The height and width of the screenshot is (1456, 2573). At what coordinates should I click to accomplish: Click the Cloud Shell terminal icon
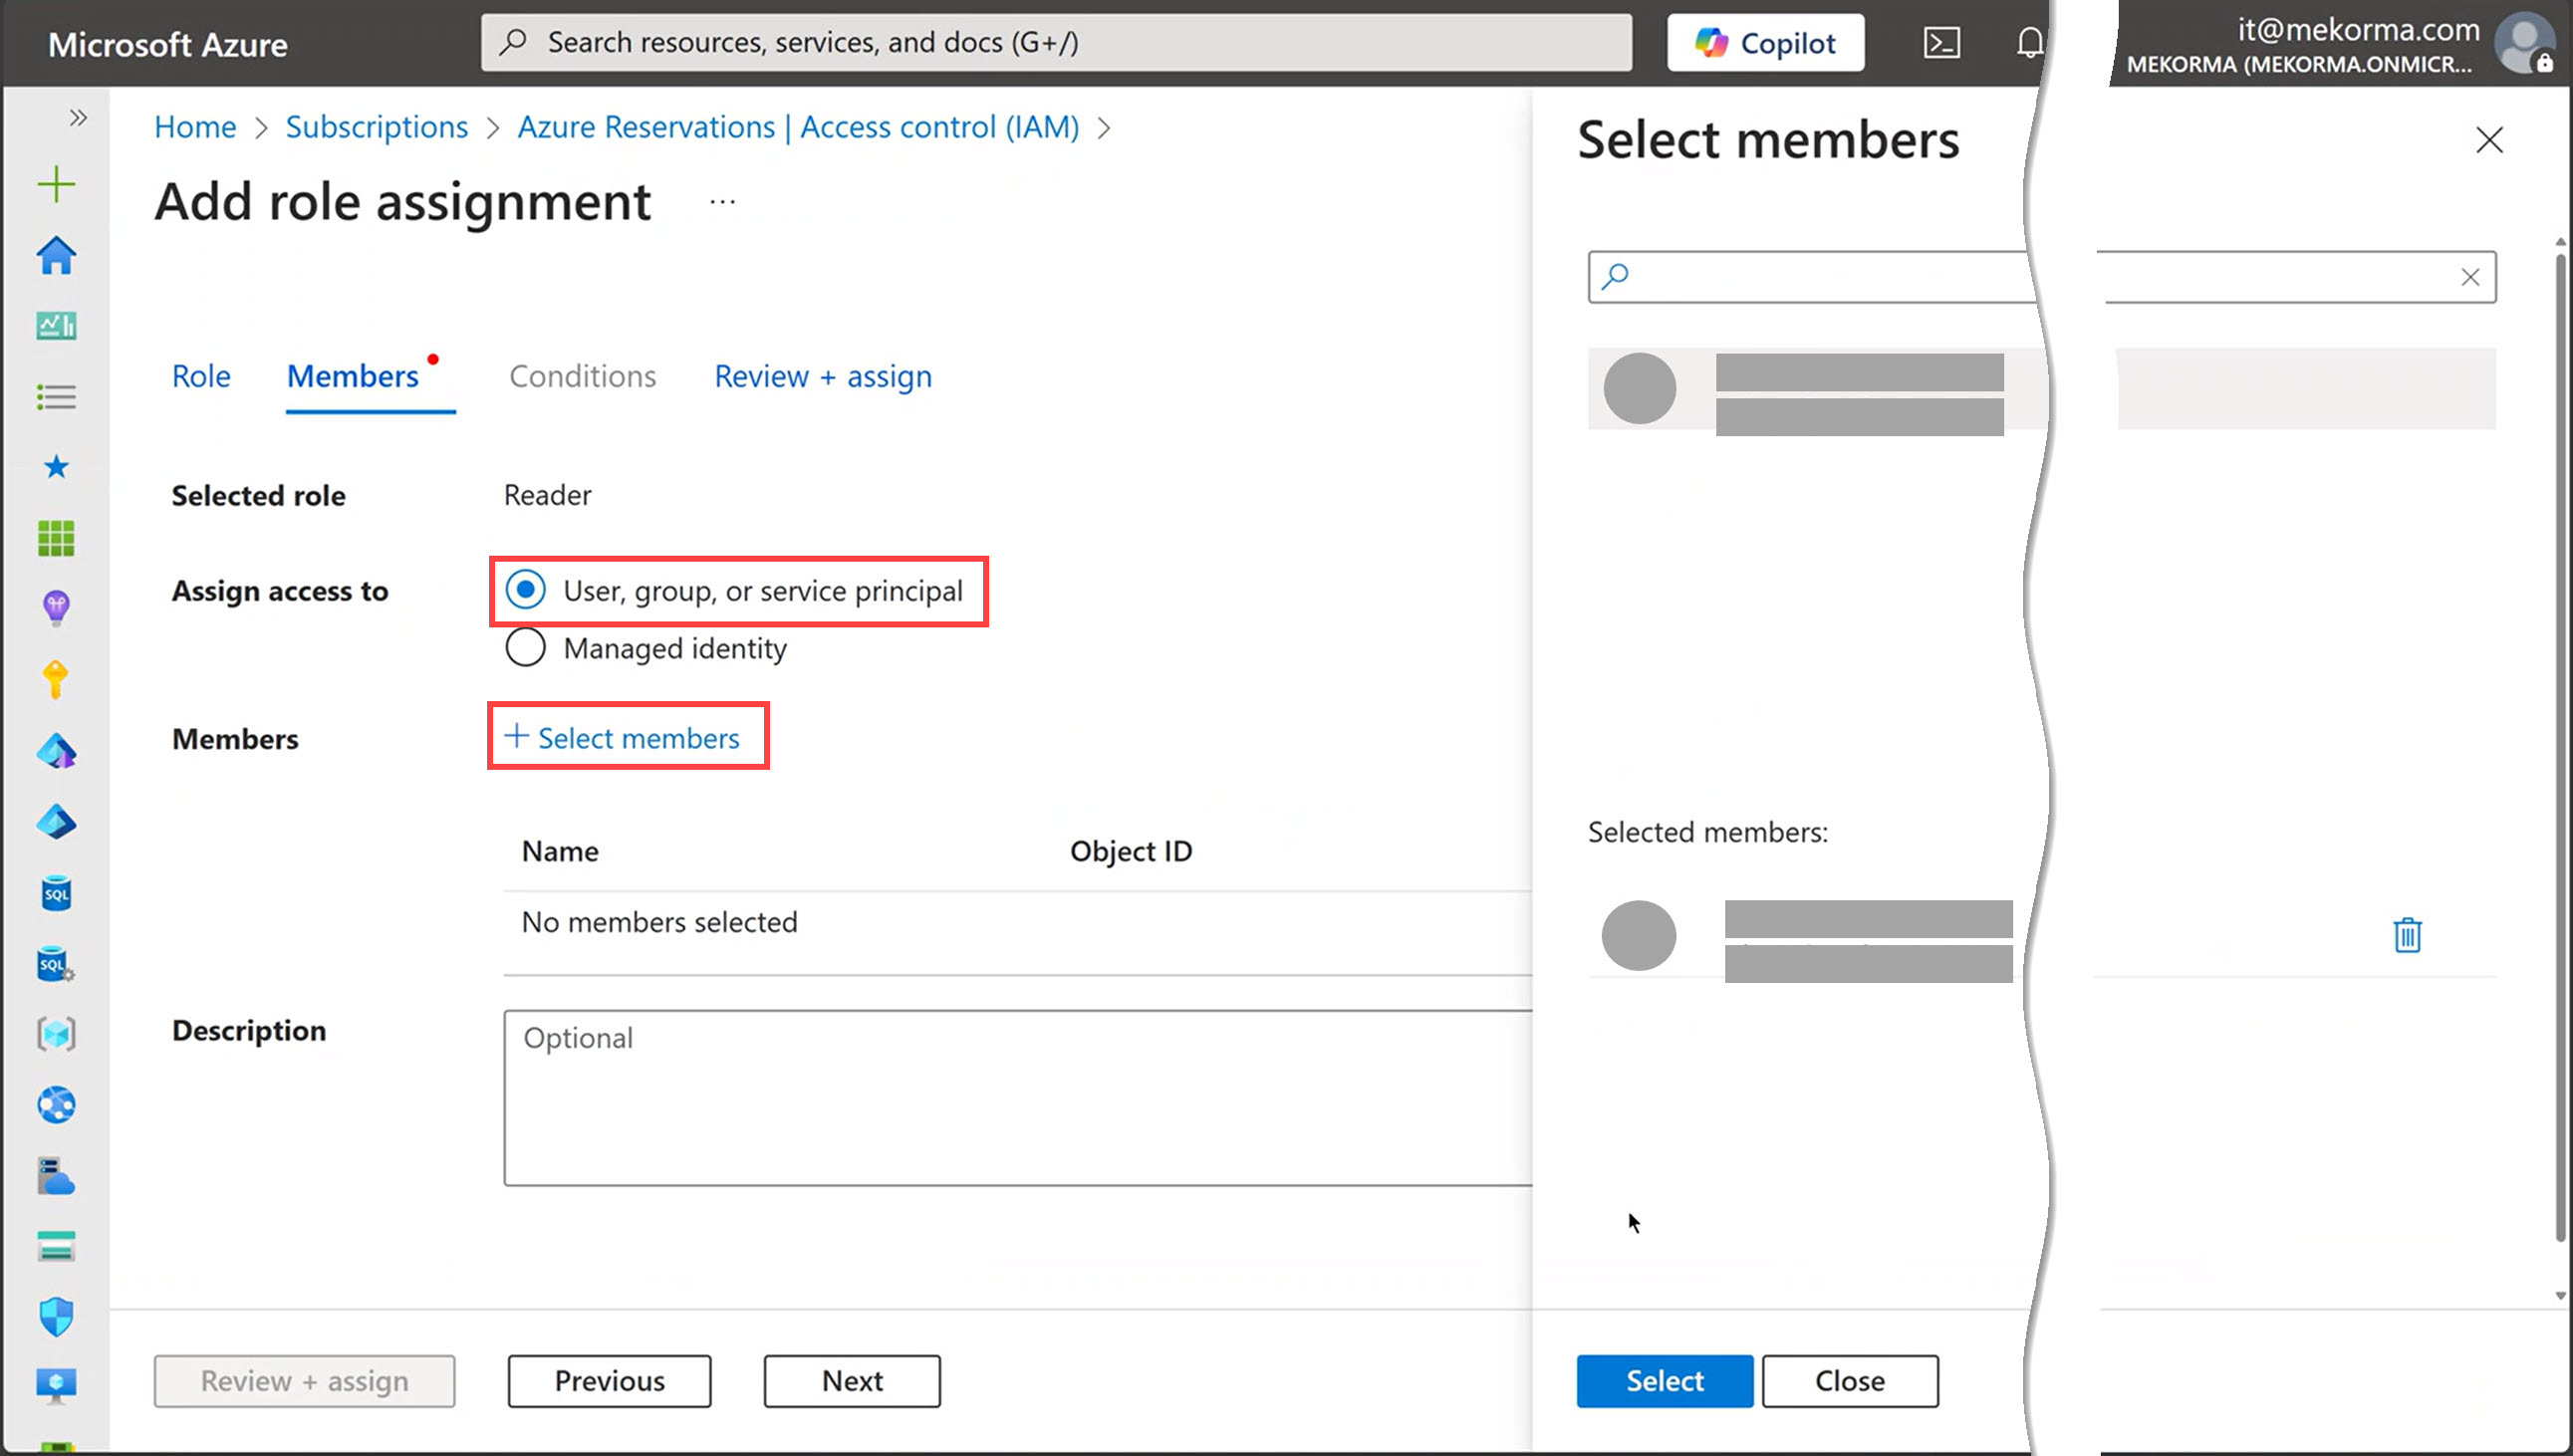pos(1940,43)
